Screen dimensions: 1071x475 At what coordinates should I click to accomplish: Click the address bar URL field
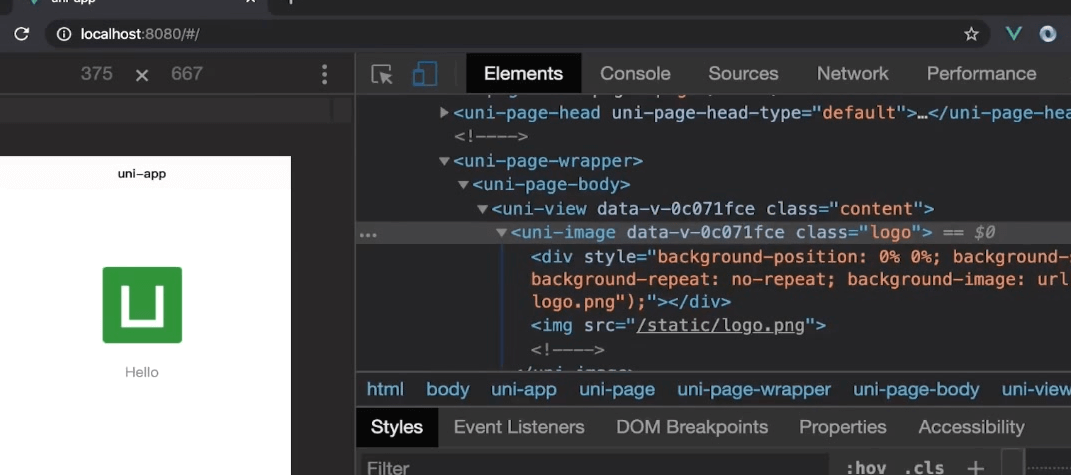click(518, 33)
